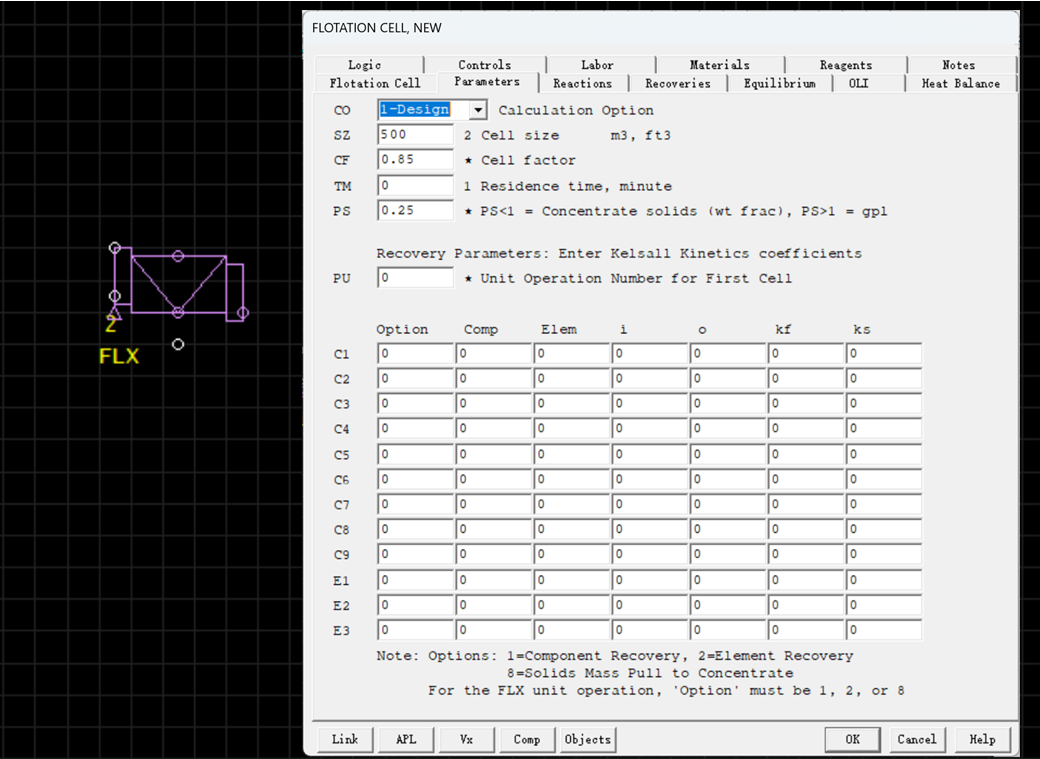This screenshot has width=1040, height=759.
Task: Open the Notes tab
Action: [x=958, y=64]
